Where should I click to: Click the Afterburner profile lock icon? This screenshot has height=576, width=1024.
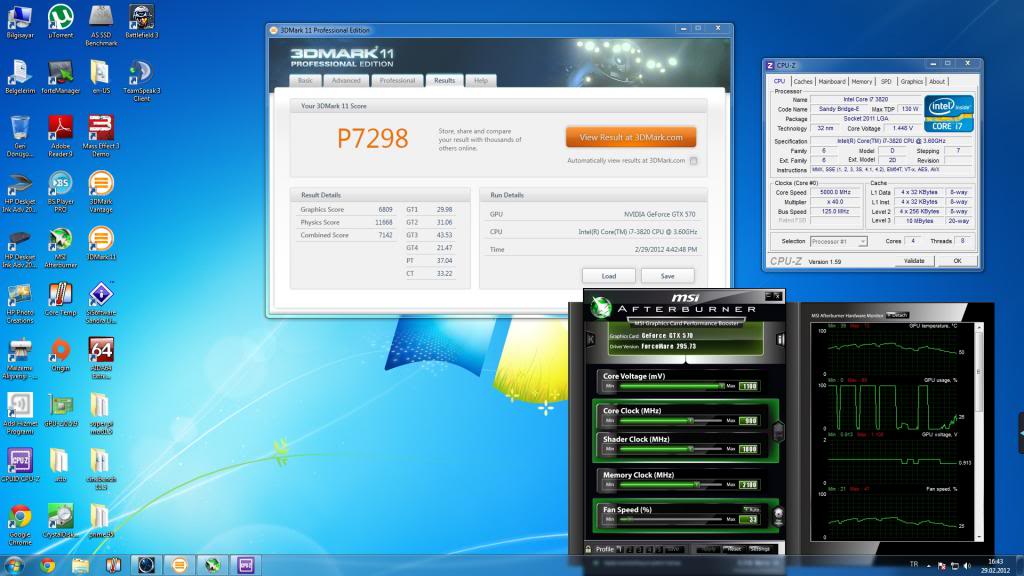(x=588, y=549)
